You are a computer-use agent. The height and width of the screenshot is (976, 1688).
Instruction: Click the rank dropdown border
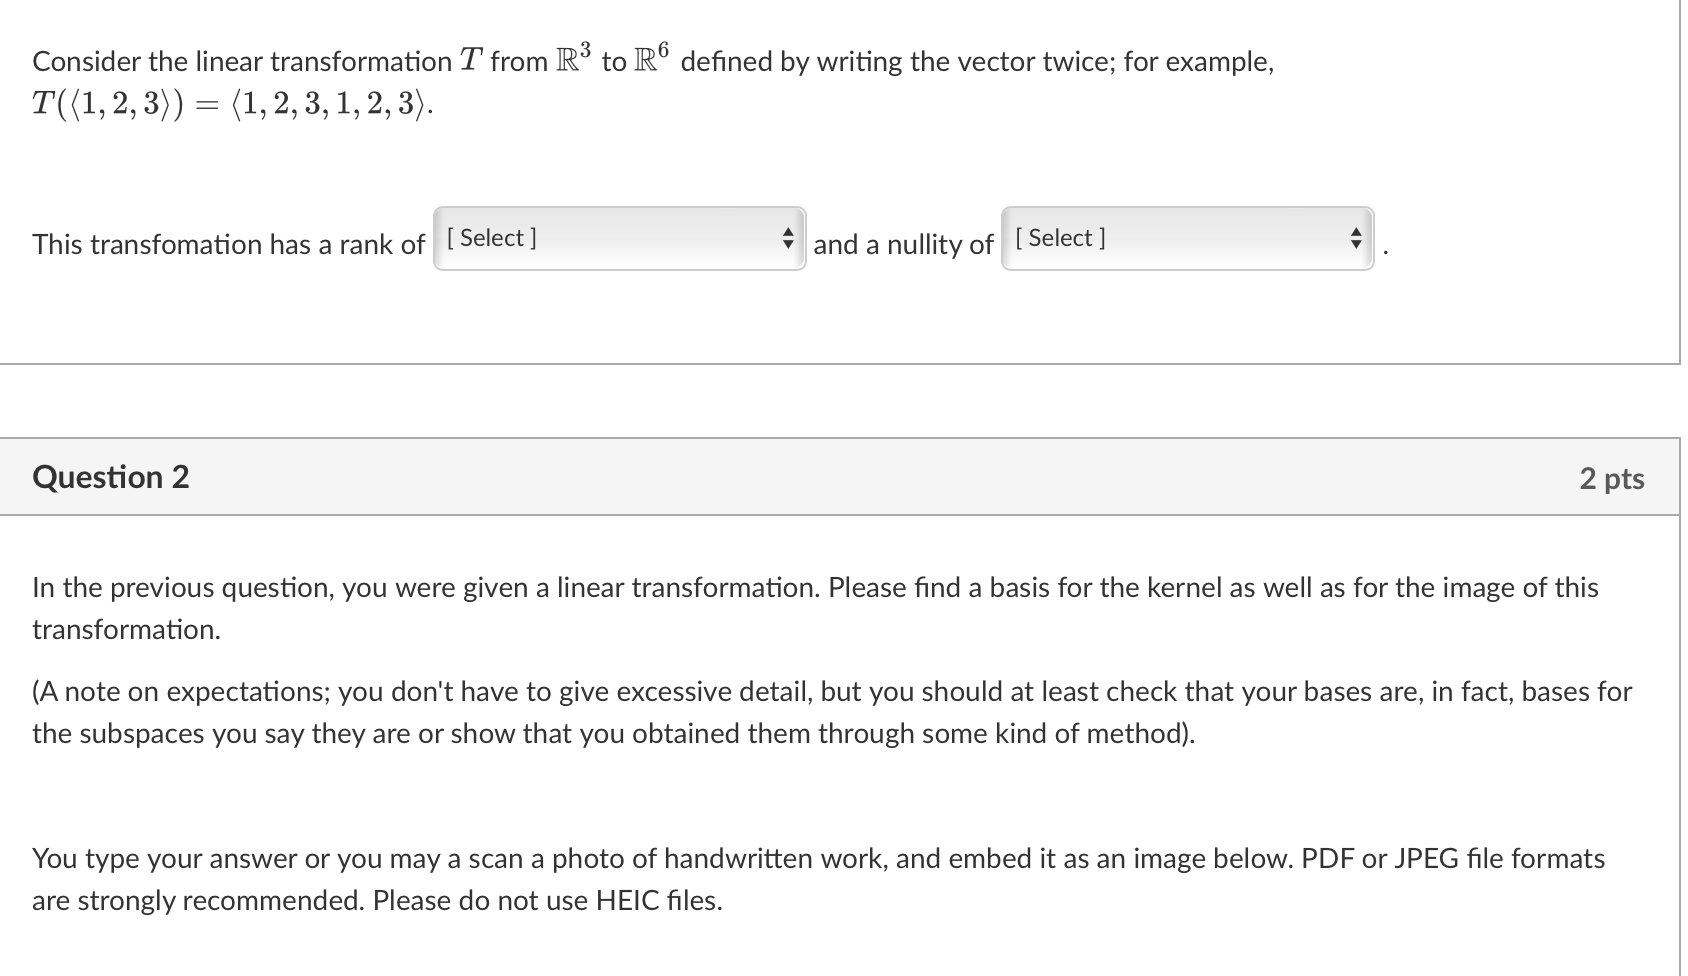(x=619, y=210)
